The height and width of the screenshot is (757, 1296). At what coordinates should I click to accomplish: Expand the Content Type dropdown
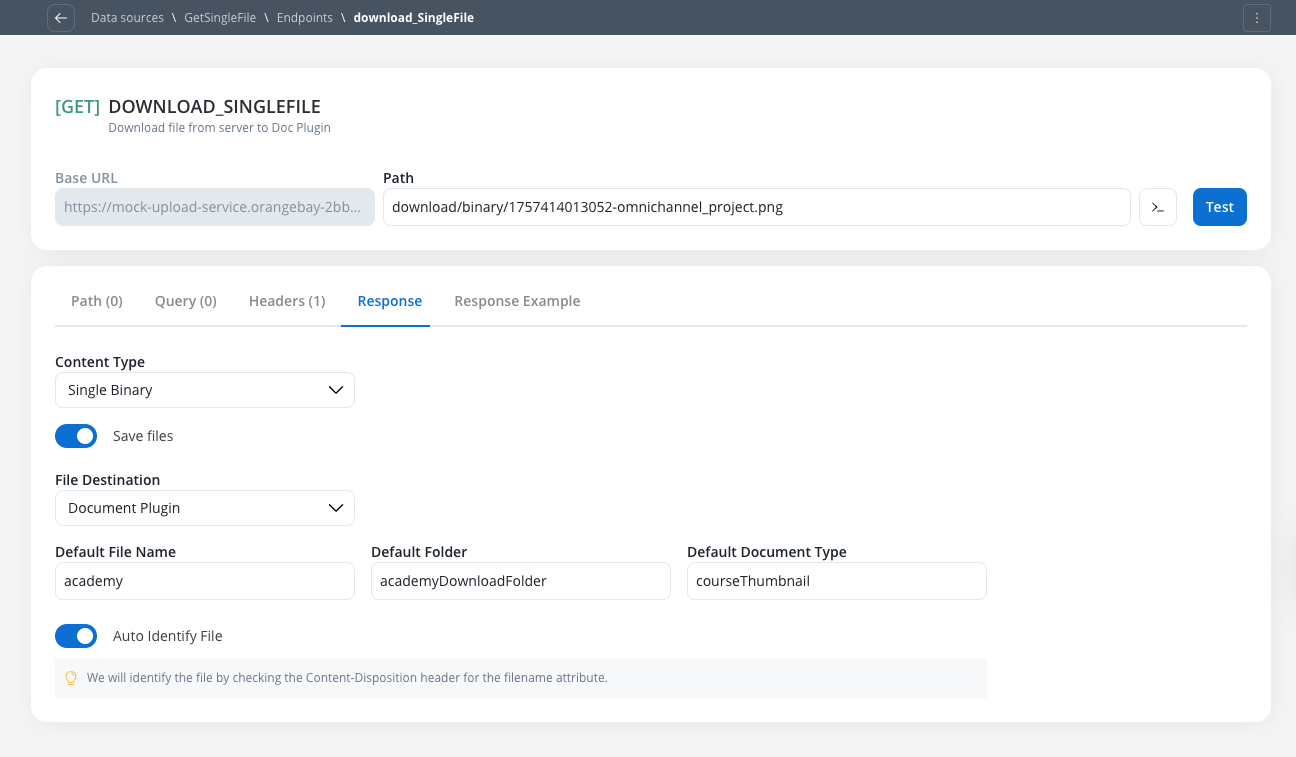(205, 390)
